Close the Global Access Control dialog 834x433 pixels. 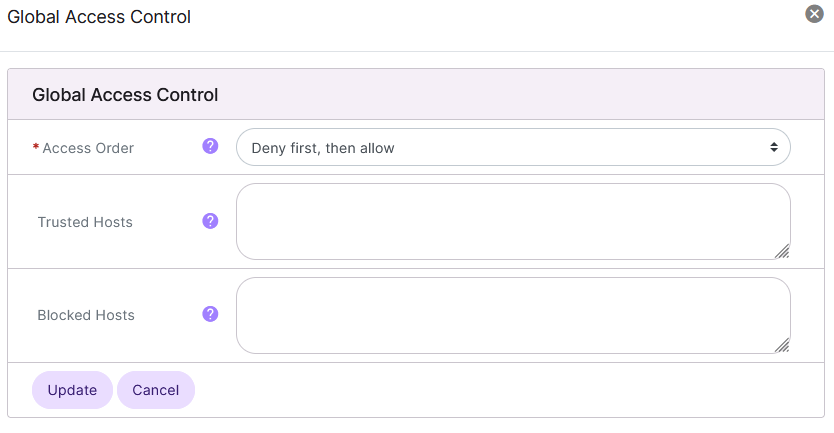[x=815, y=14]
